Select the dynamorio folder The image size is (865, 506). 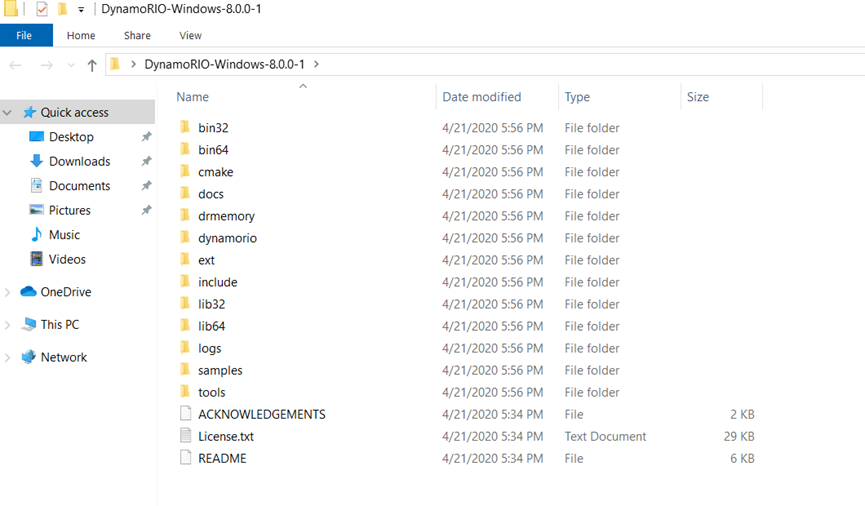pyautogui.click(x=227, y=238)
